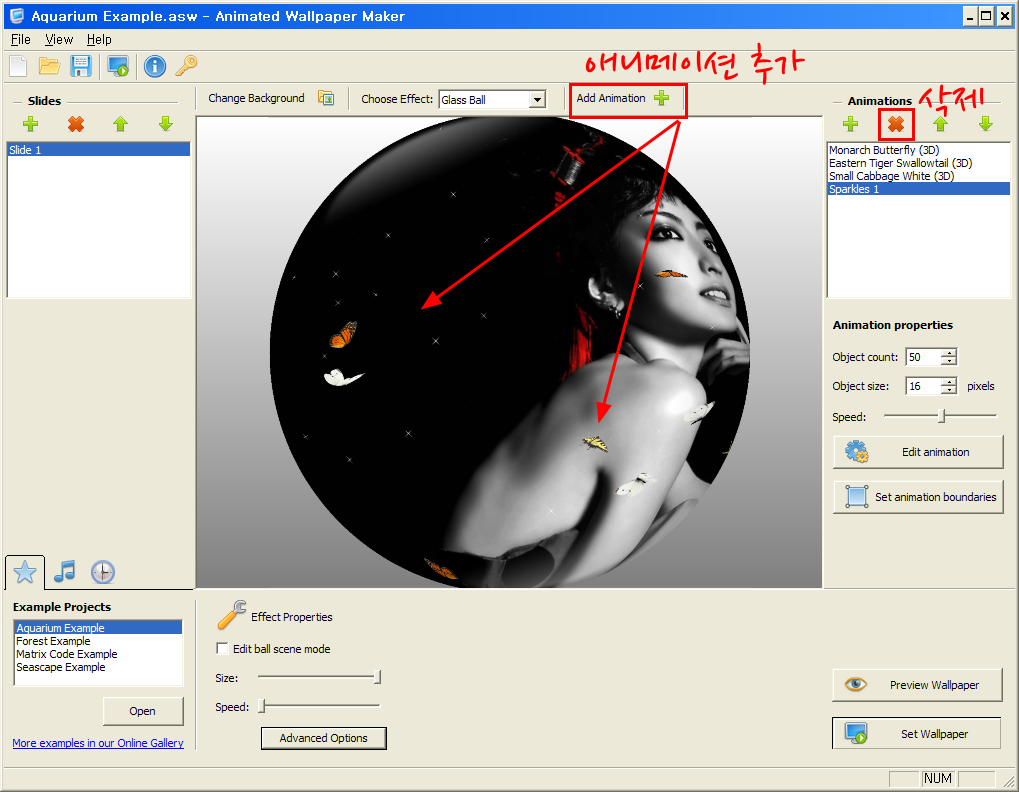The width and height of the screenshot is (1019, 792).
Task: Delete slide with the red X icon
Action: [76, 123]
